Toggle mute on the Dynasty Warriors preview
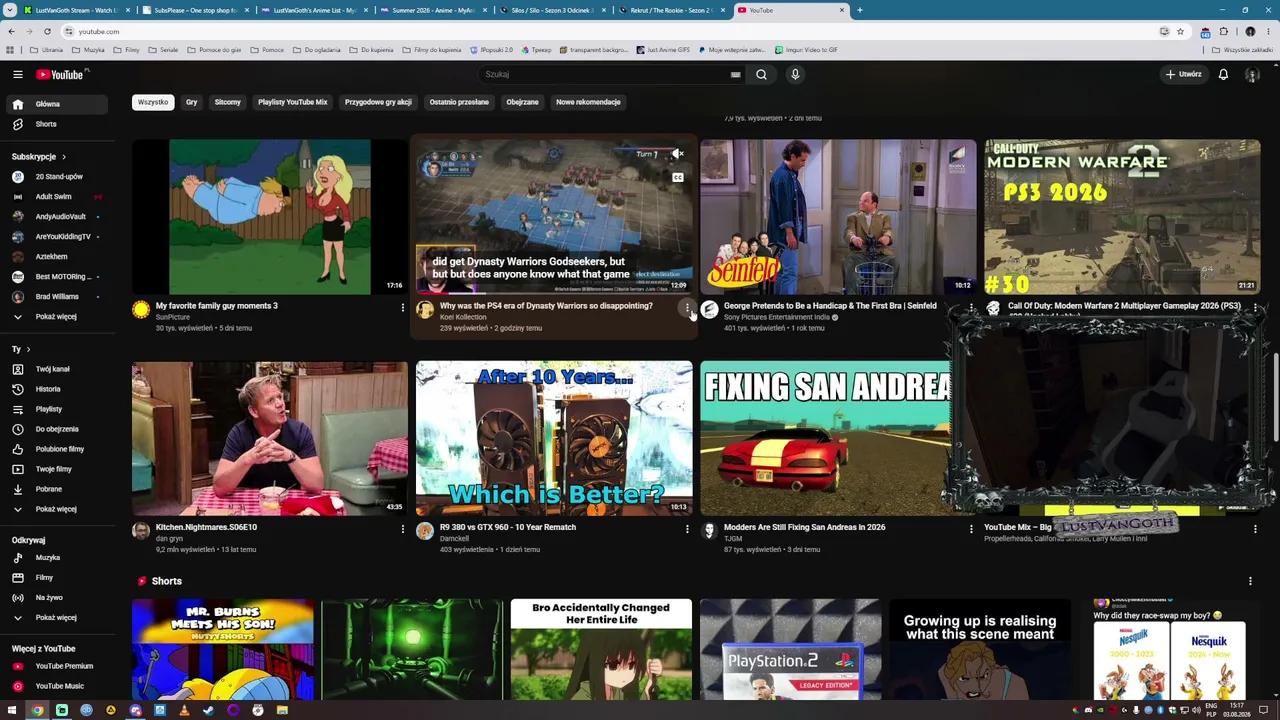Screen dimensions: 1280x720 678,154
